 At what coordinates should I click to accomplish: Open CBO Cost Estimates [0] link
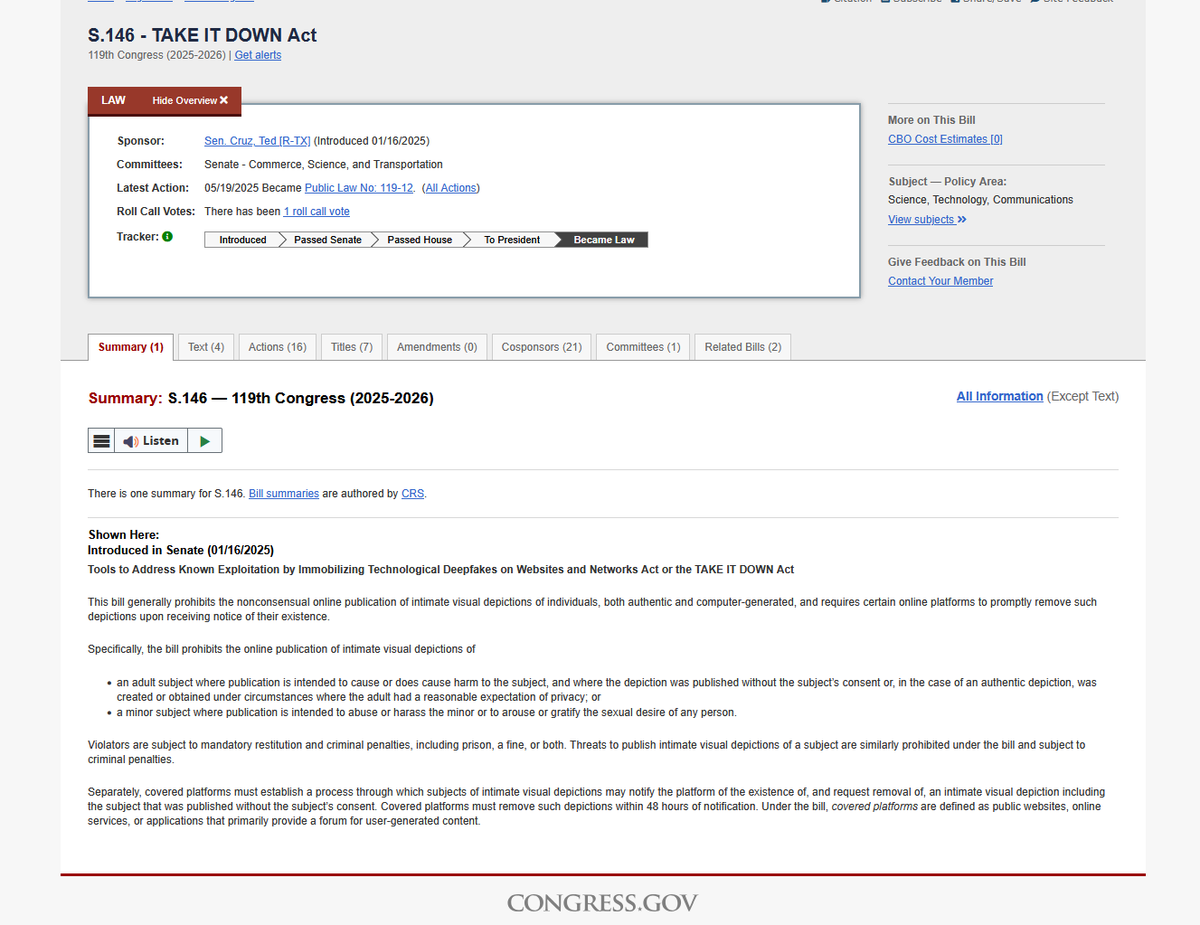945,139
